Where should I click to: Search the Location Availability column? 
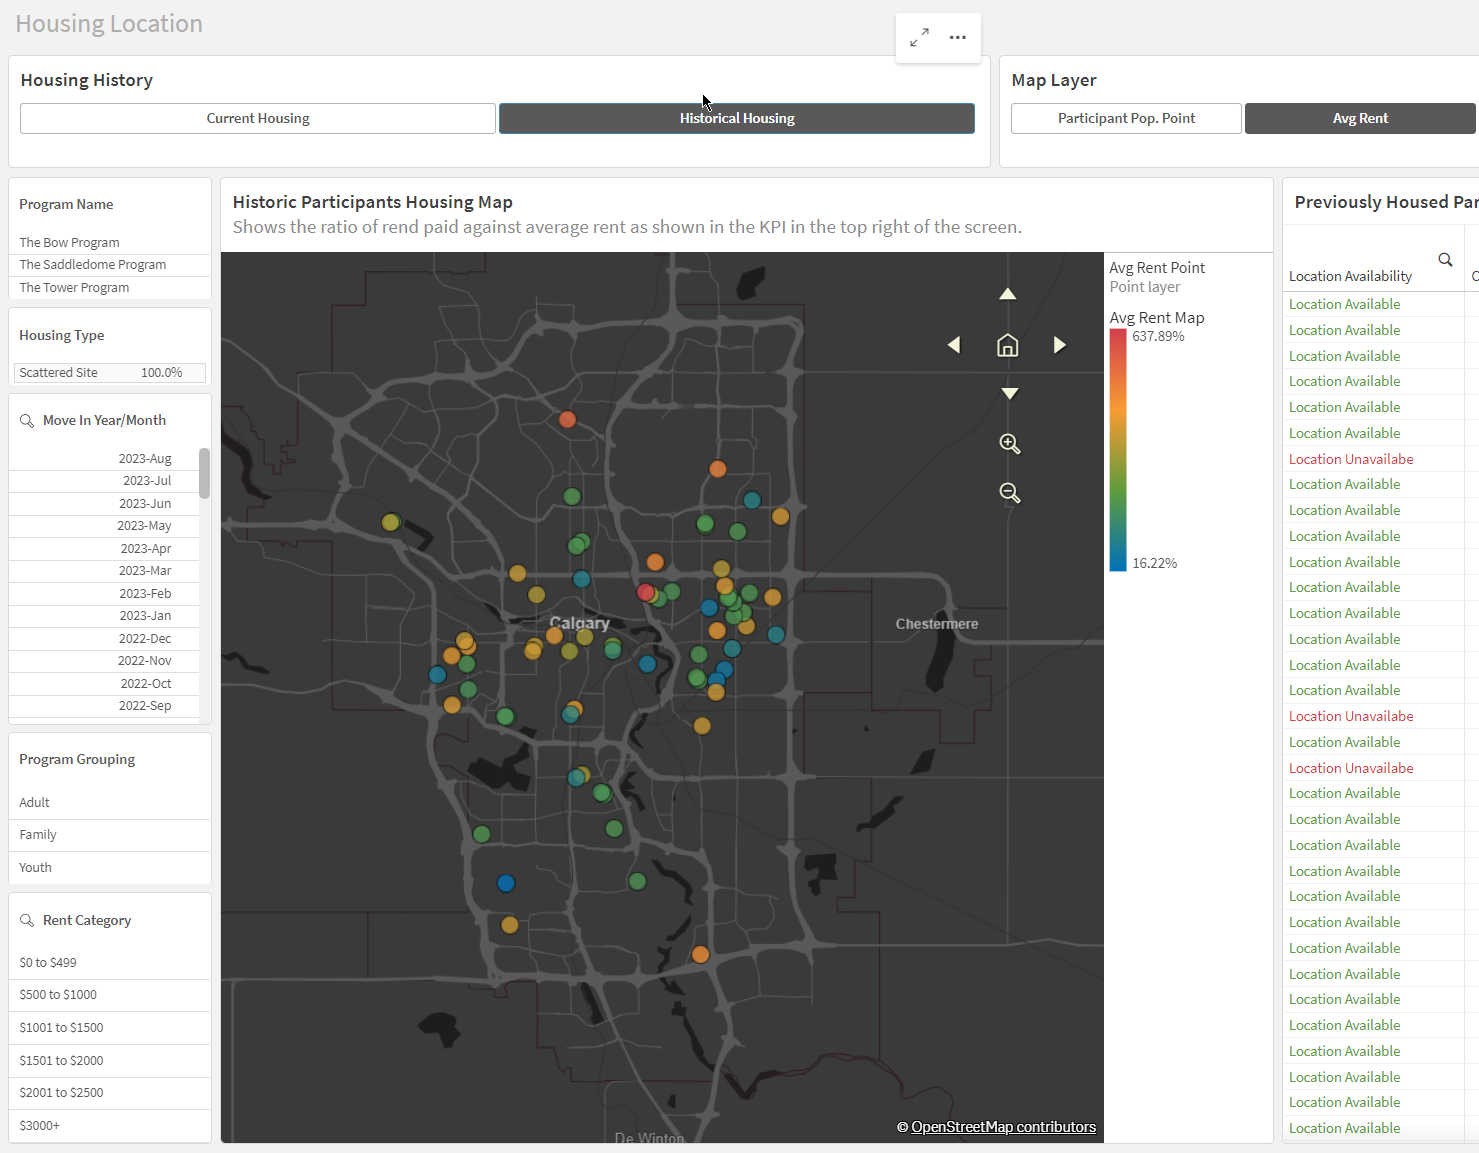(1445, 260)
